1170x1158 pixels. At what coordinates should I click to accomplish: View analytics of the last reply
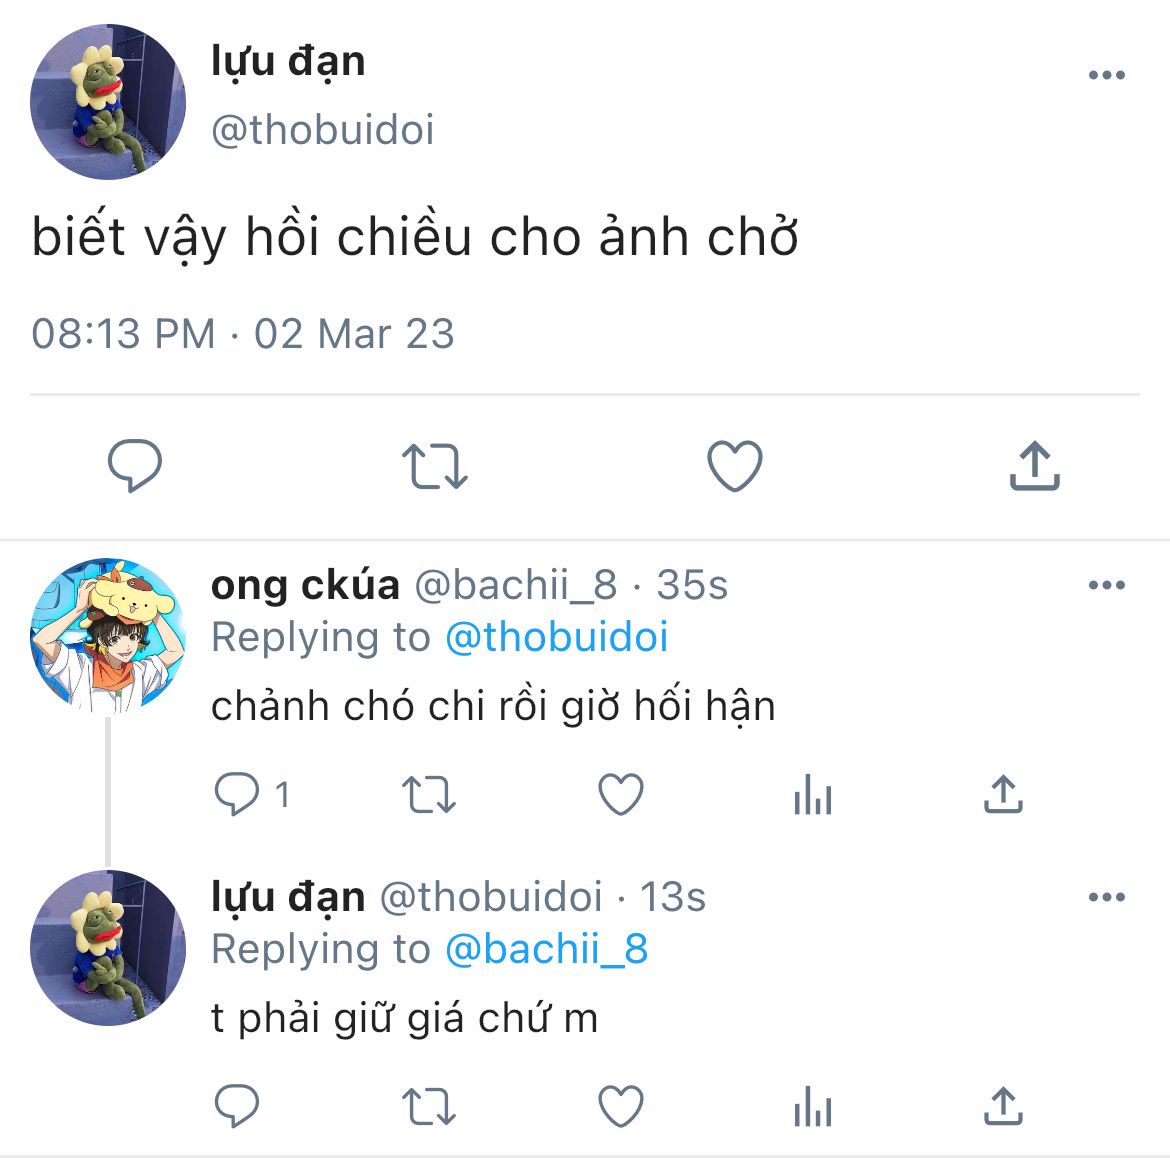[813, 1106]
